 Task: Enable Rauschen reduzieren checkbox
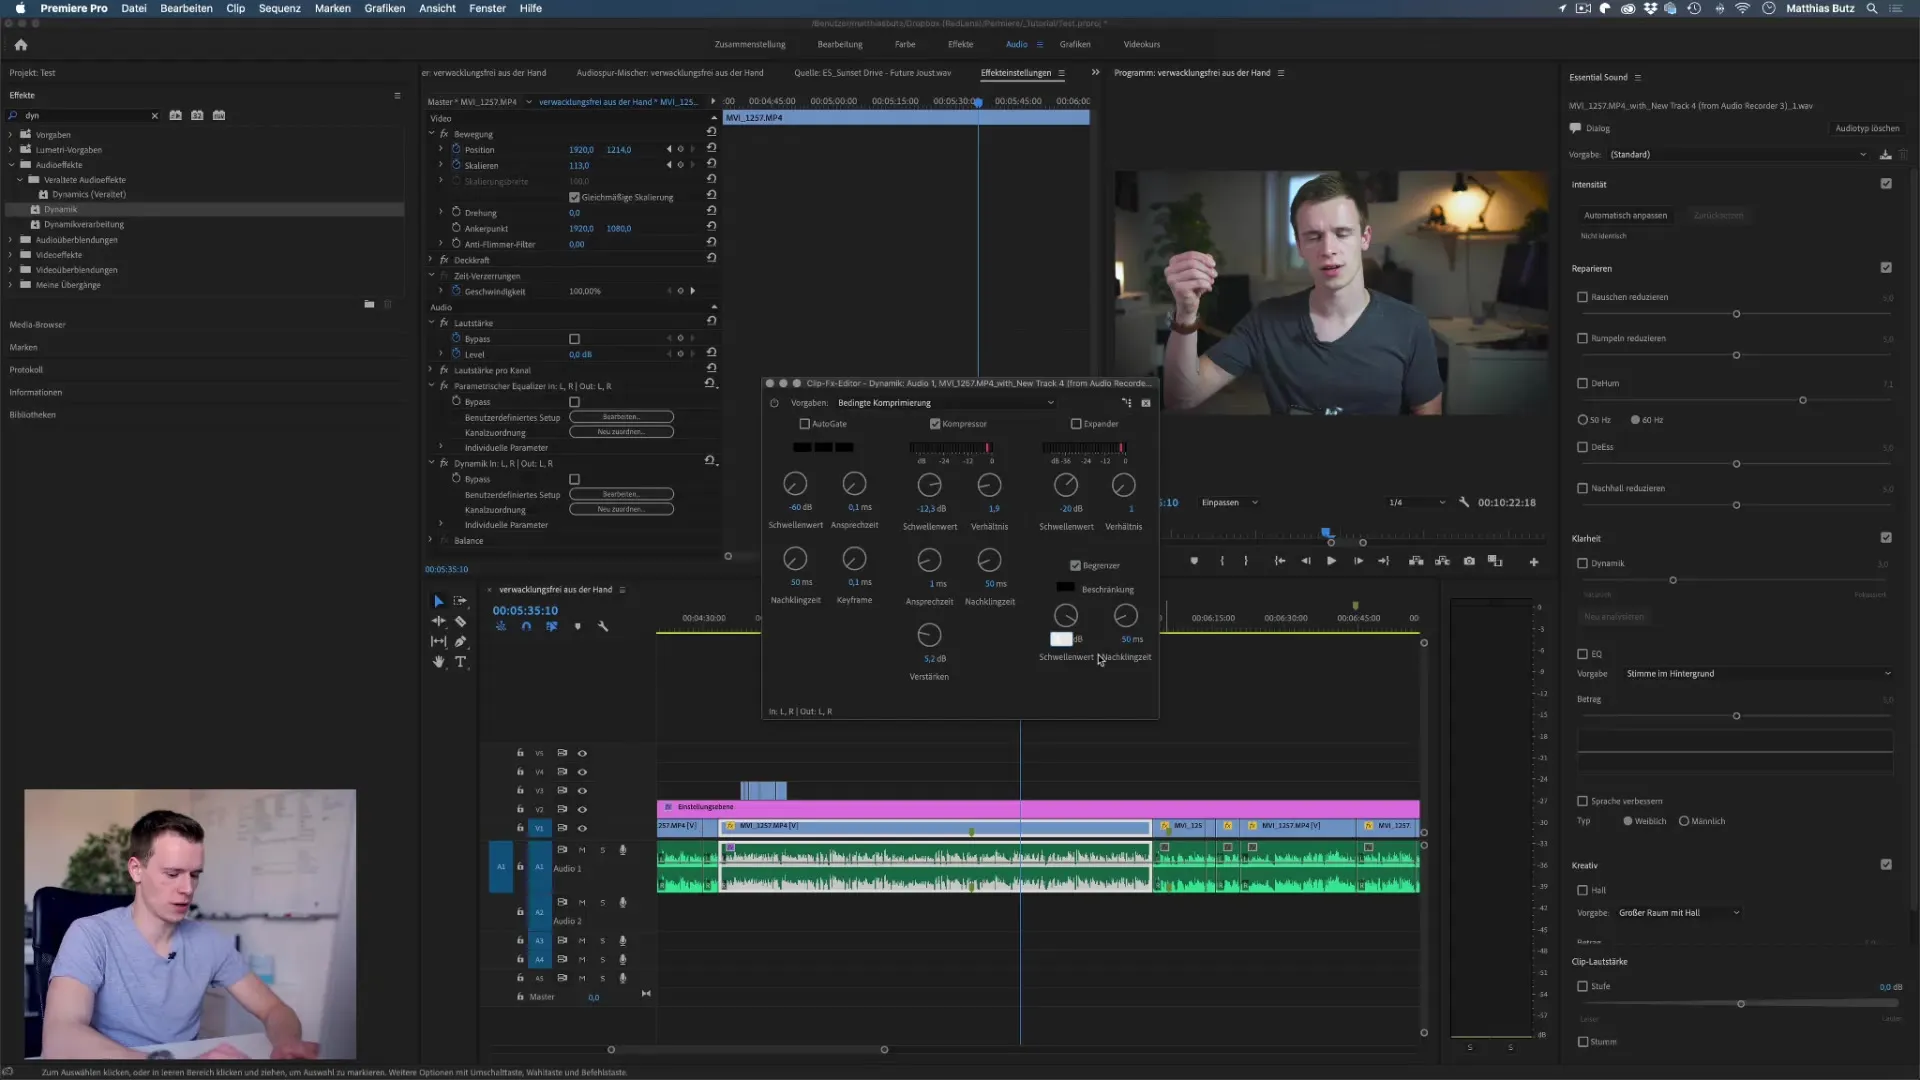pyautogui.click(x=1582, y=297)
